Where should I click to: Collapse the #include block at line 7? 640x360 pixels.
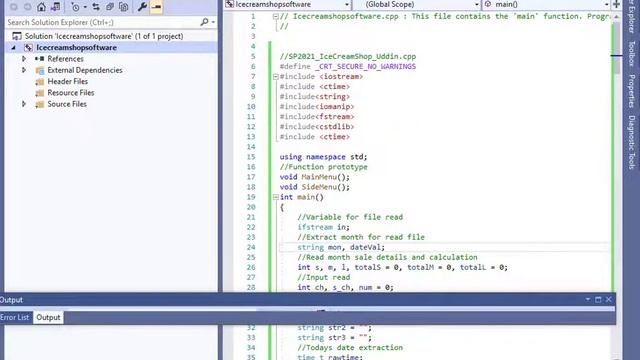click(276, 77)
